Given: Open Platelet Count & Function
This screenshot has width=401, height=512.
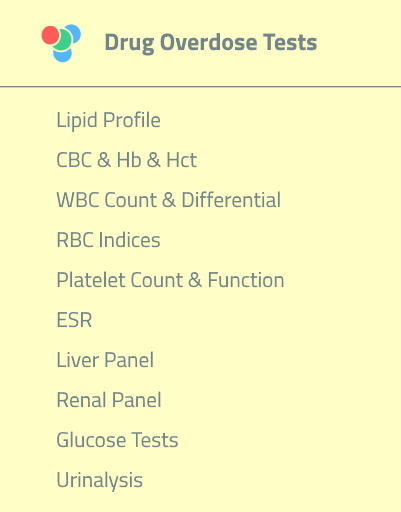Looking at the screenshot, I should (170, 280).
